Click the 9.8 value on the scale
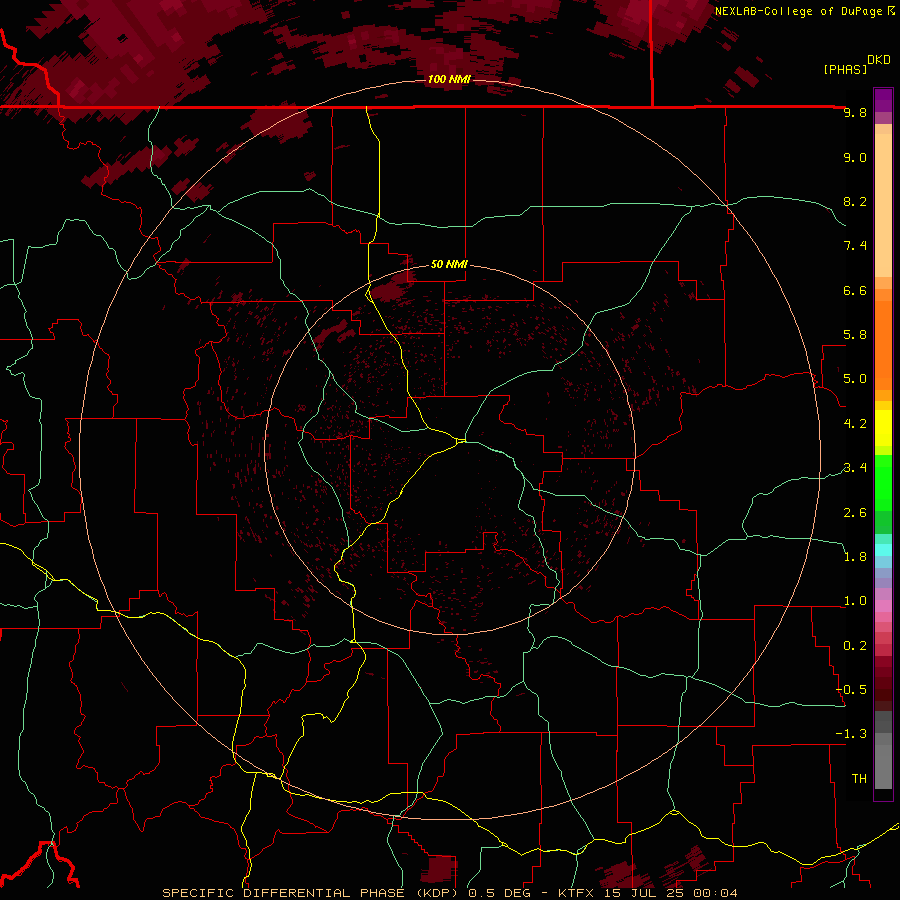900x900 pixels. pos(855,112)
